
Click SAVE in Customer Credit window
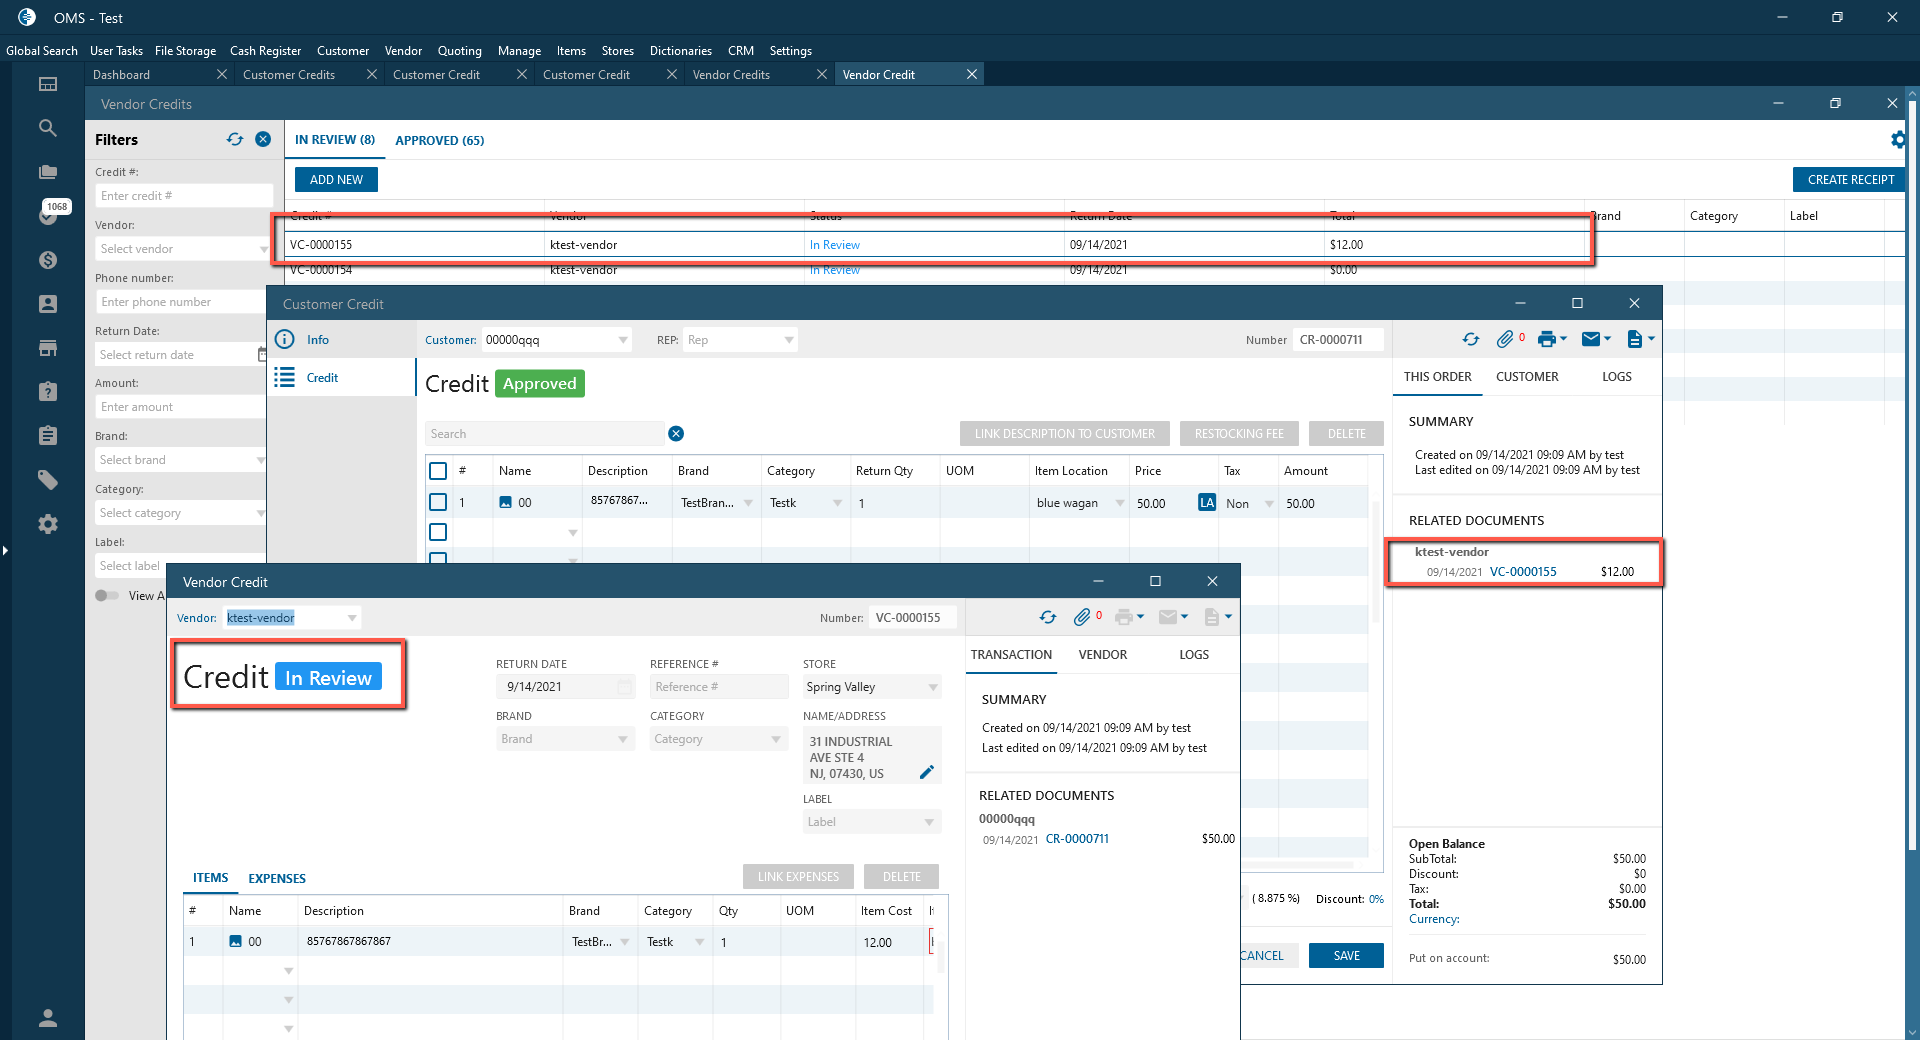[1346, 956]
